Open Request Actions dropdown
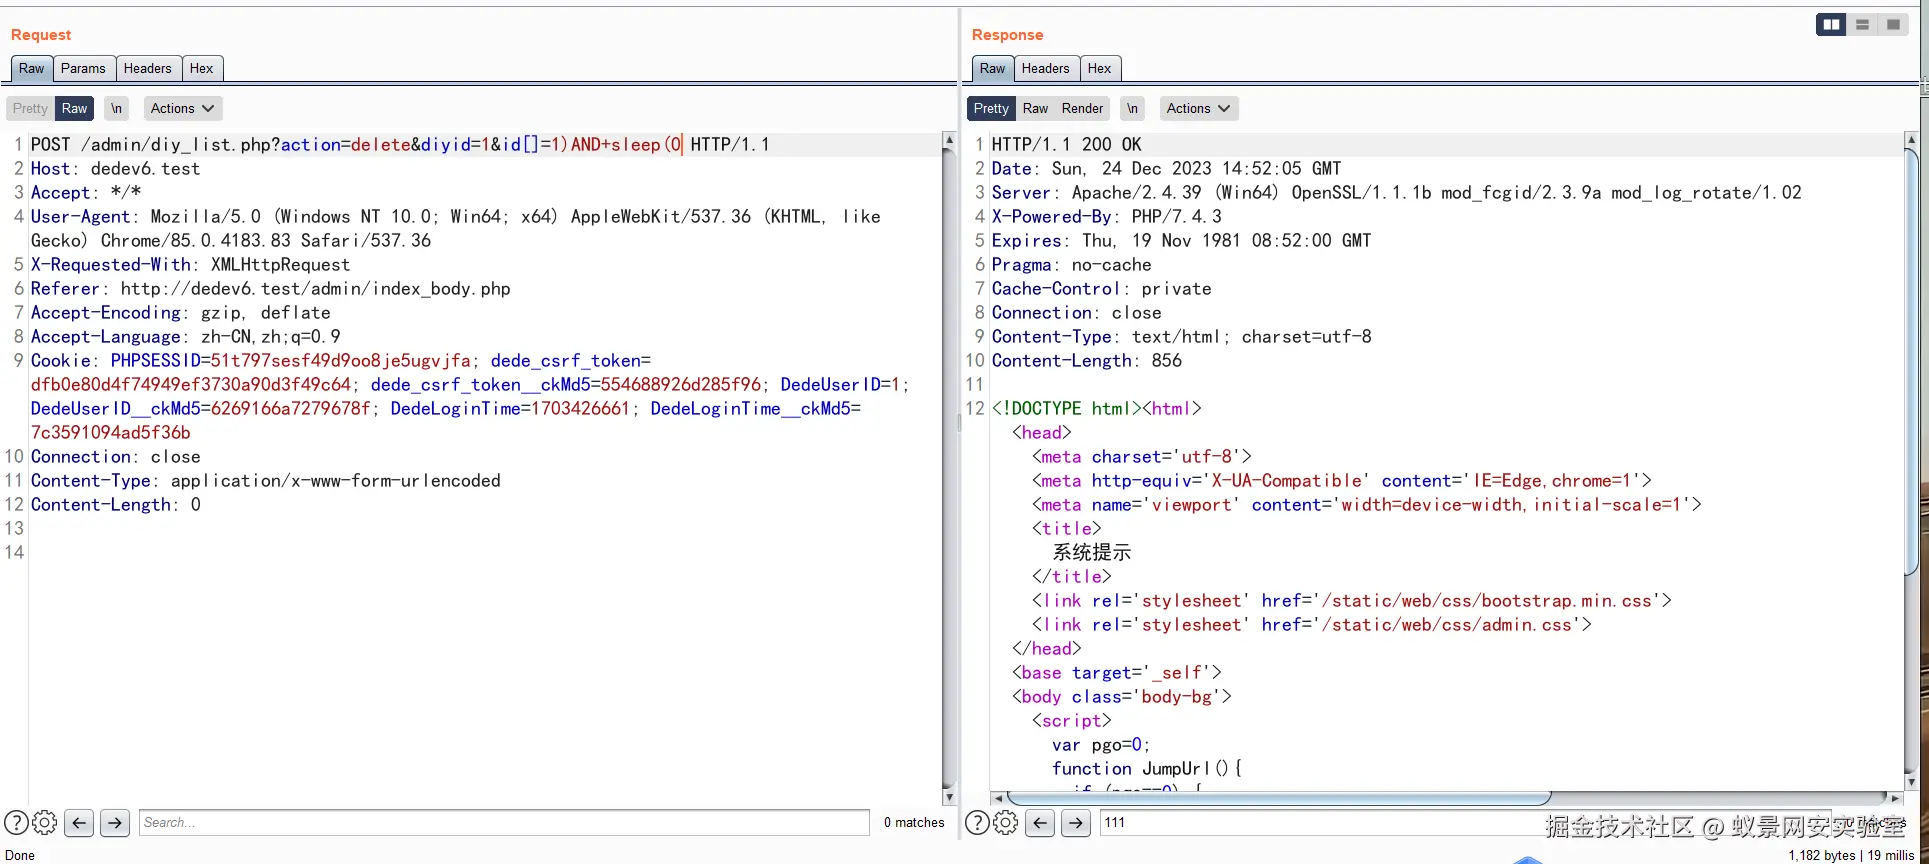 point(183,108)
